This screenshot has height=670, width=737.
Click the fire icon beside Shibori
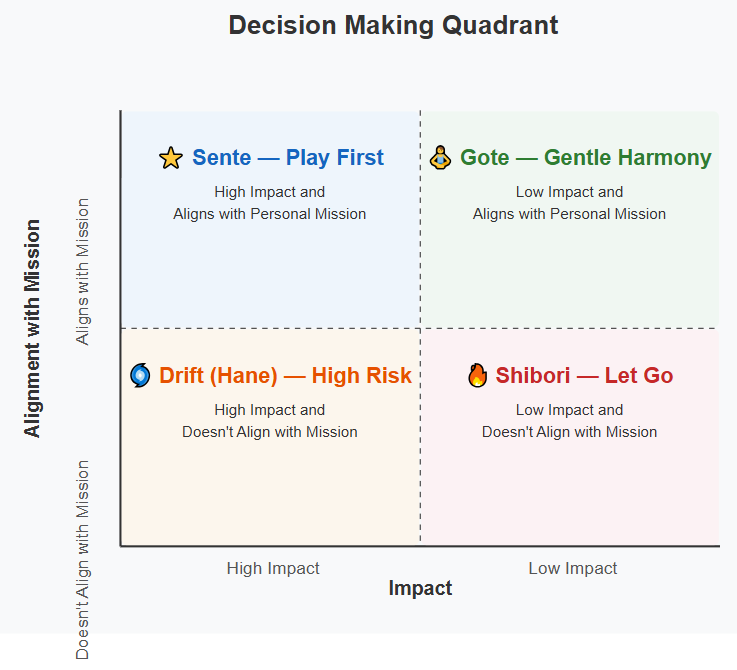point(477,376)
